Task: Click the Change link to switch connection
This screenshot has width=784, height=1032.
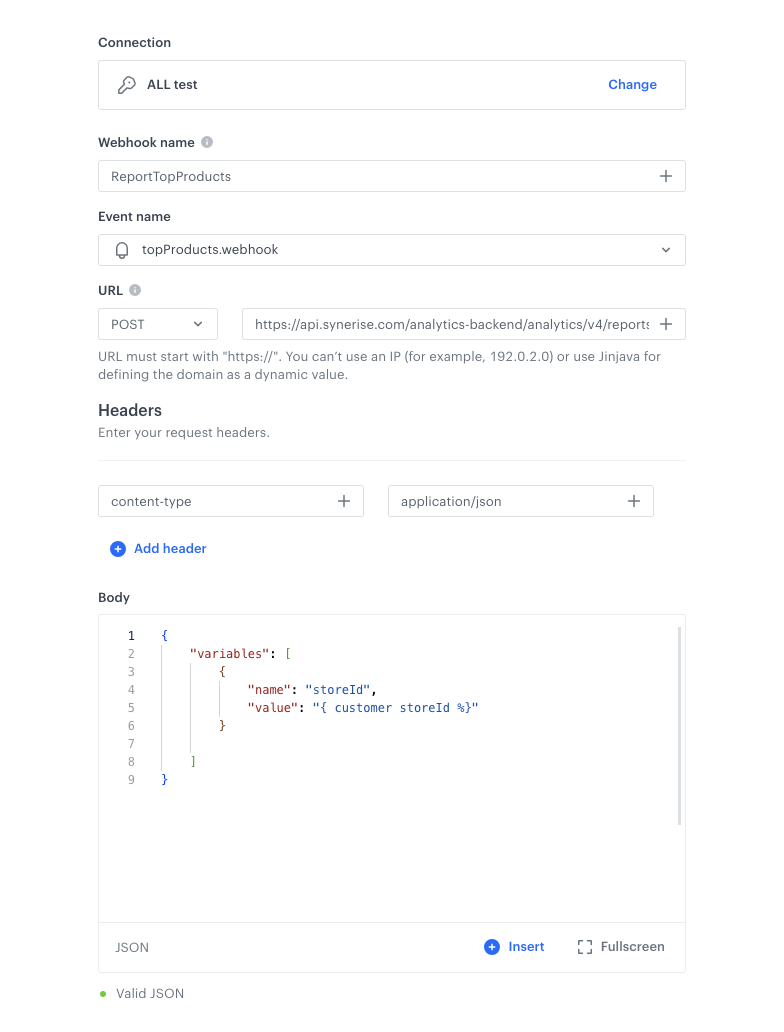Action: [632, 85]
